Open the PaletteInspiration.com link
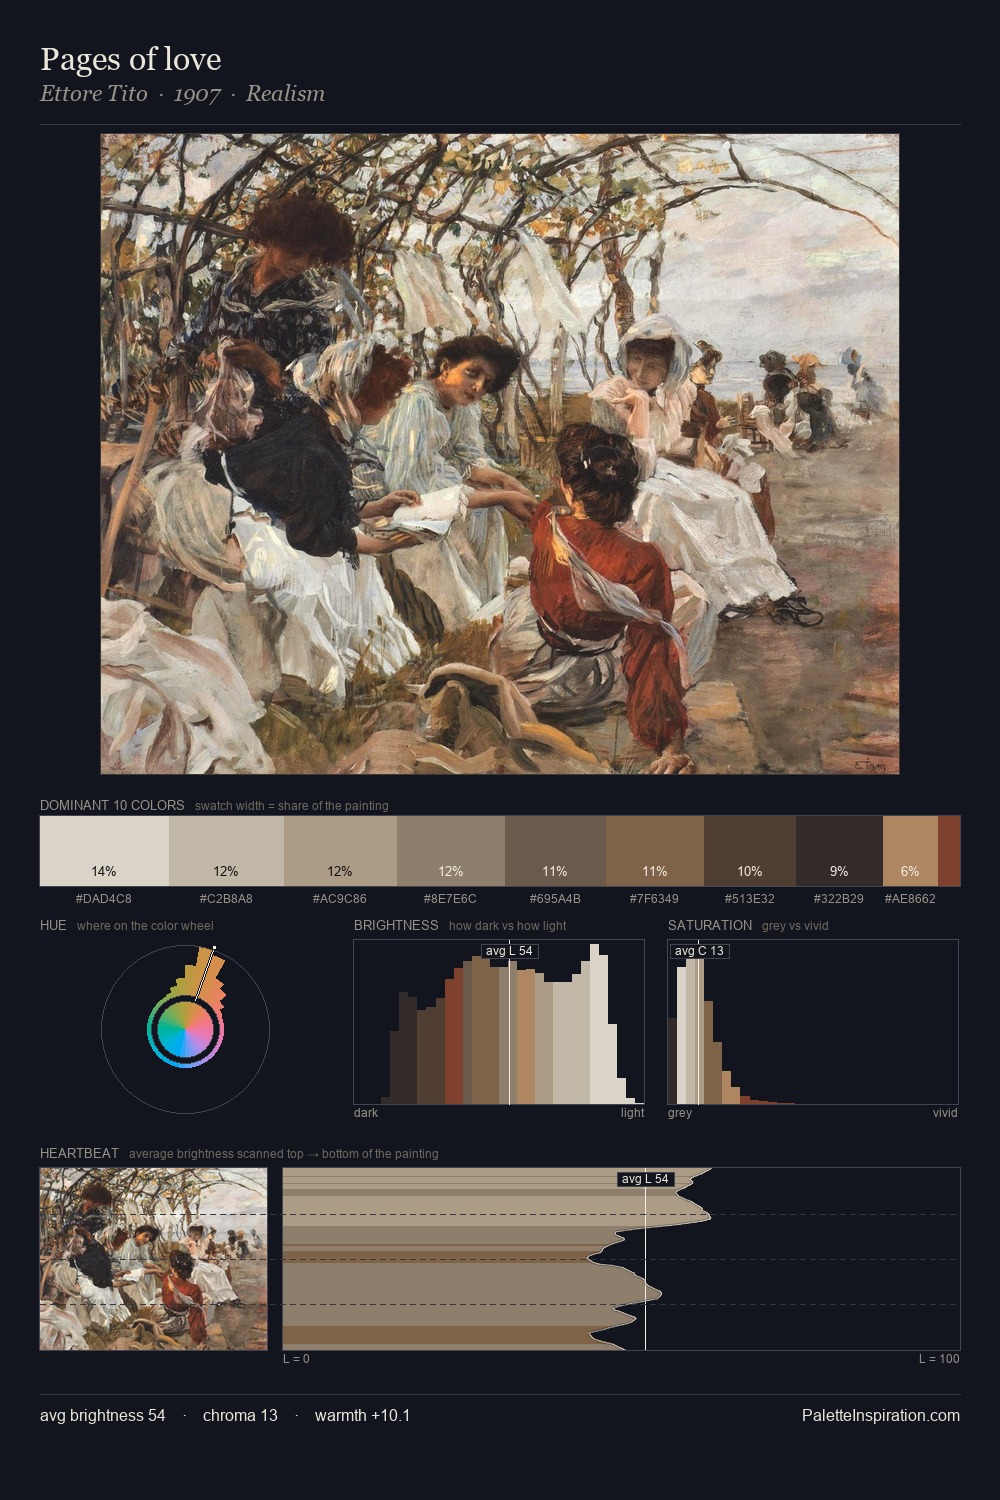 tap(881, 1415)
